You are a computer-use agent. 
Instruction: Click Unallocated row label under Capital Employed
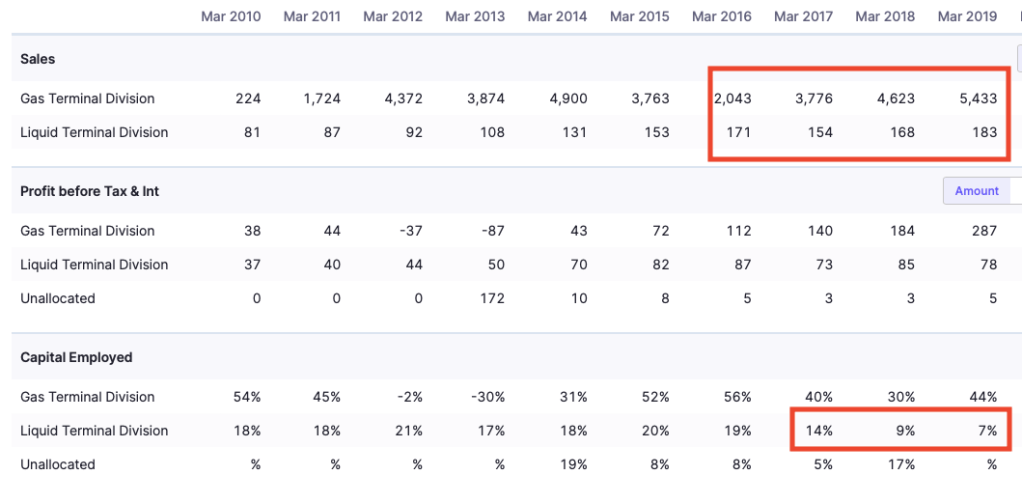pyautogui.click(x=57, y=464)
